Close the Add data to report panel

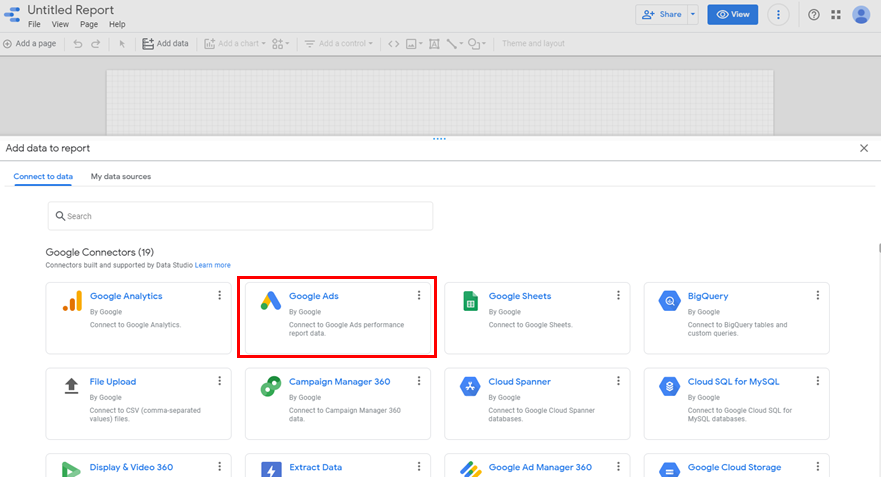864,148
